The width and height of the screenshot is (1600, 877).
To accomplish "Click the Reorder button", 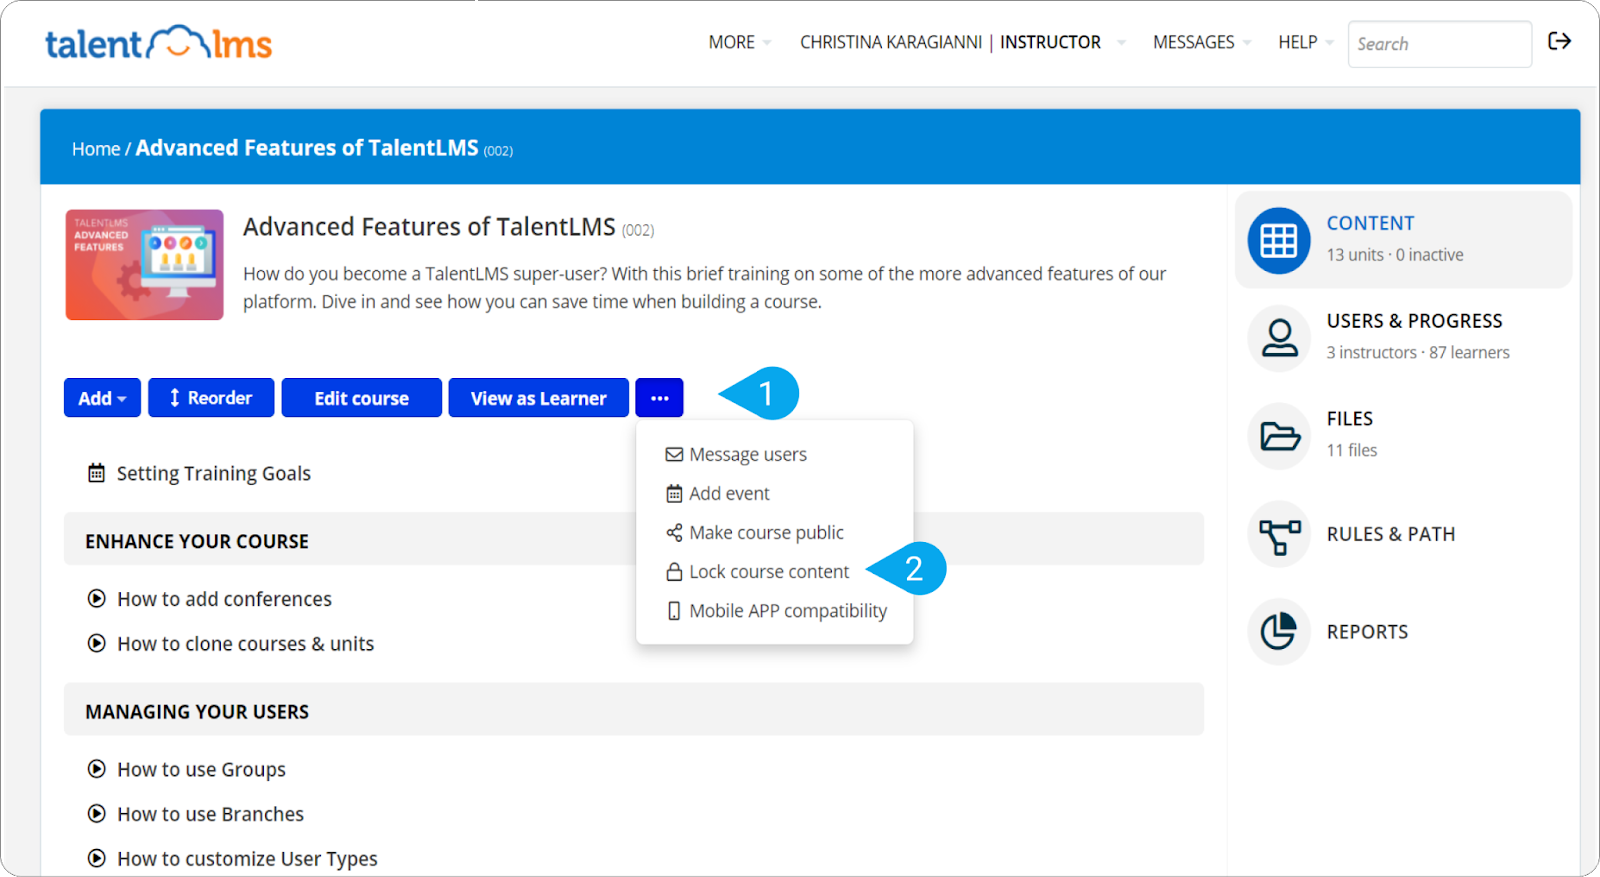I will [211, 398].
